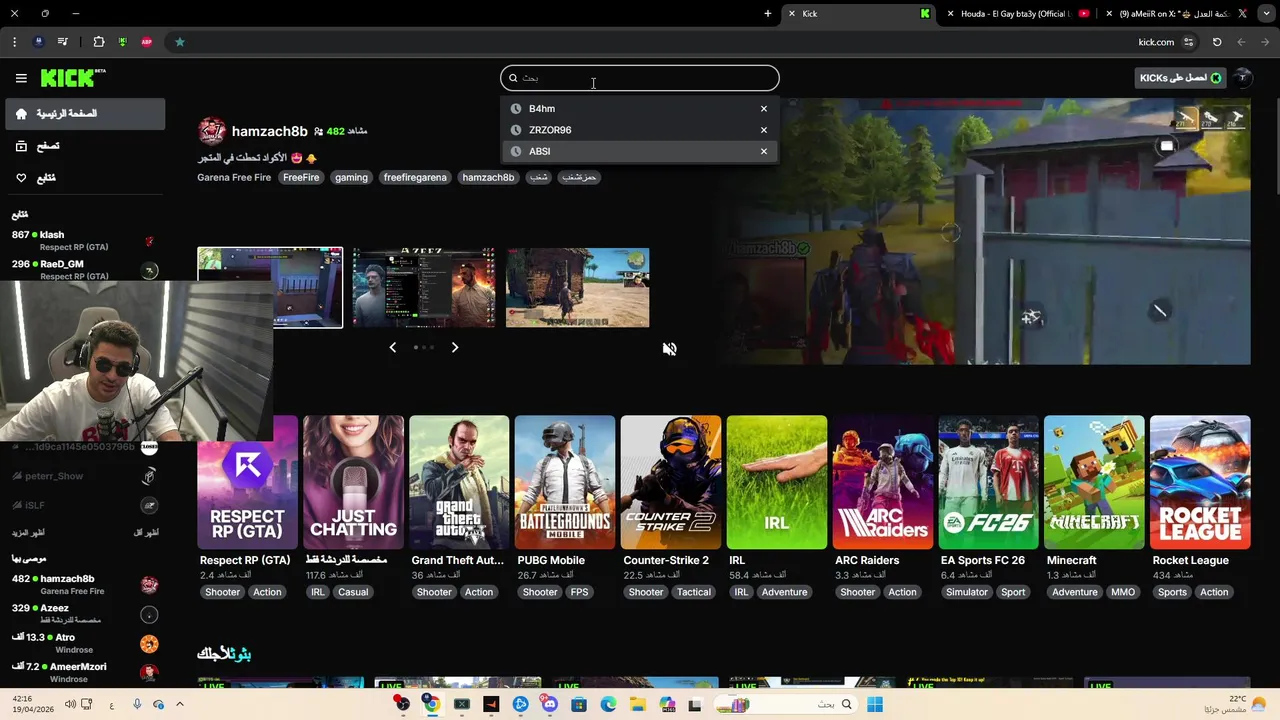
Task: Open Azeez in recommended list
Action: click(x=85, y=613)
